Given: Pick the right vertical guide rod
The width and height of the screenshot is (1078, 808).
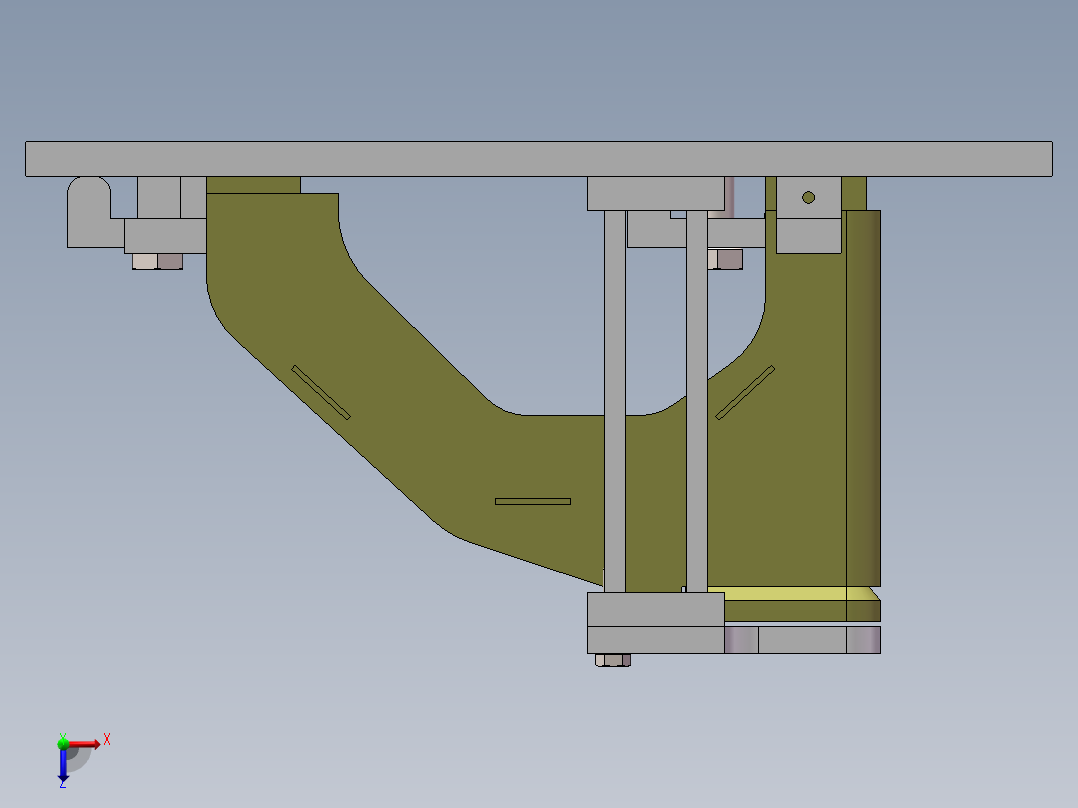Looking at the screenshot, I should 696,401.
